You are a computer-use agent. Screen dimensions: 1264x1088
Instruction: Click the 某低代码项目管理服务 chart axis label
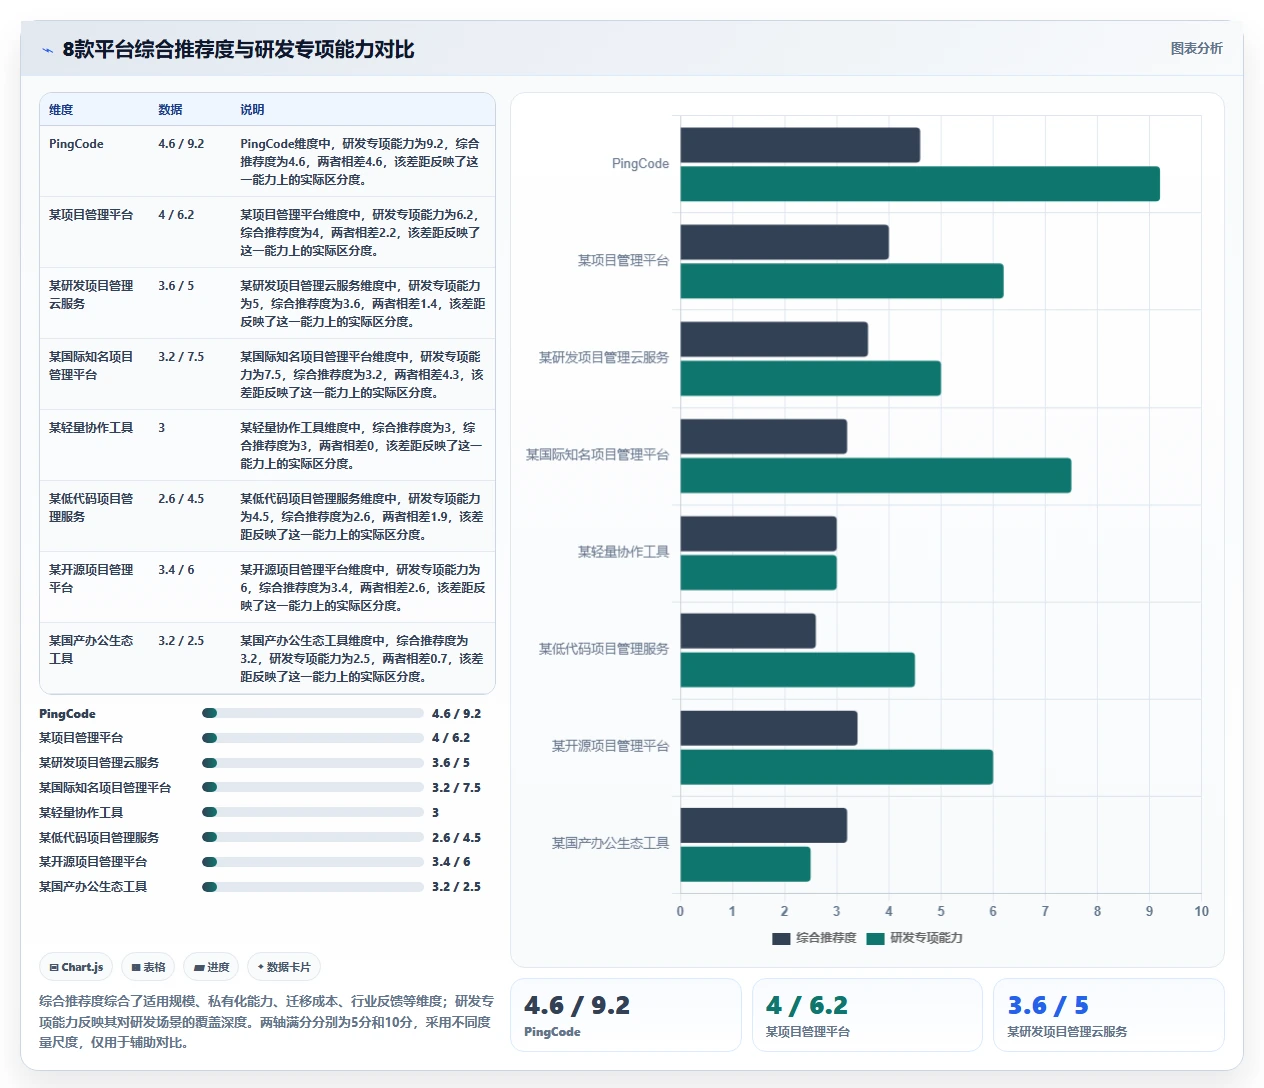[x=604, y=649]
